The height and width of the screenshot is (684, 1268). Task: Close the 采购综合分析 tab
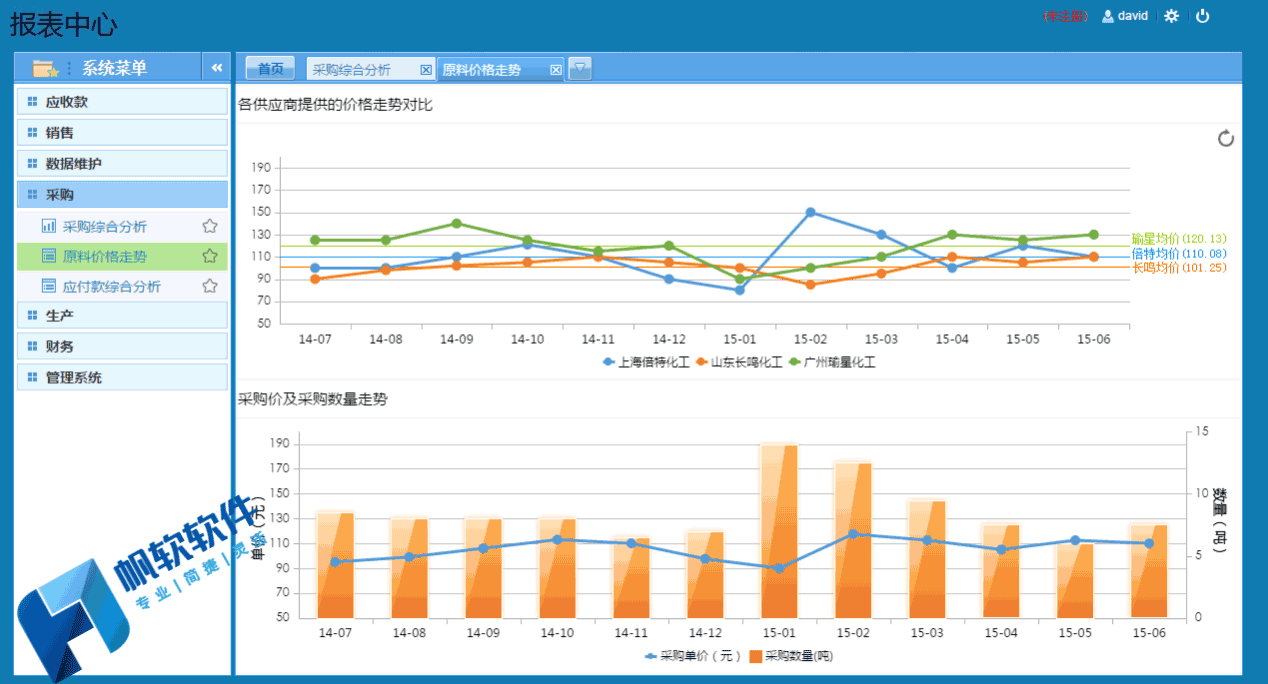point(426,70)
